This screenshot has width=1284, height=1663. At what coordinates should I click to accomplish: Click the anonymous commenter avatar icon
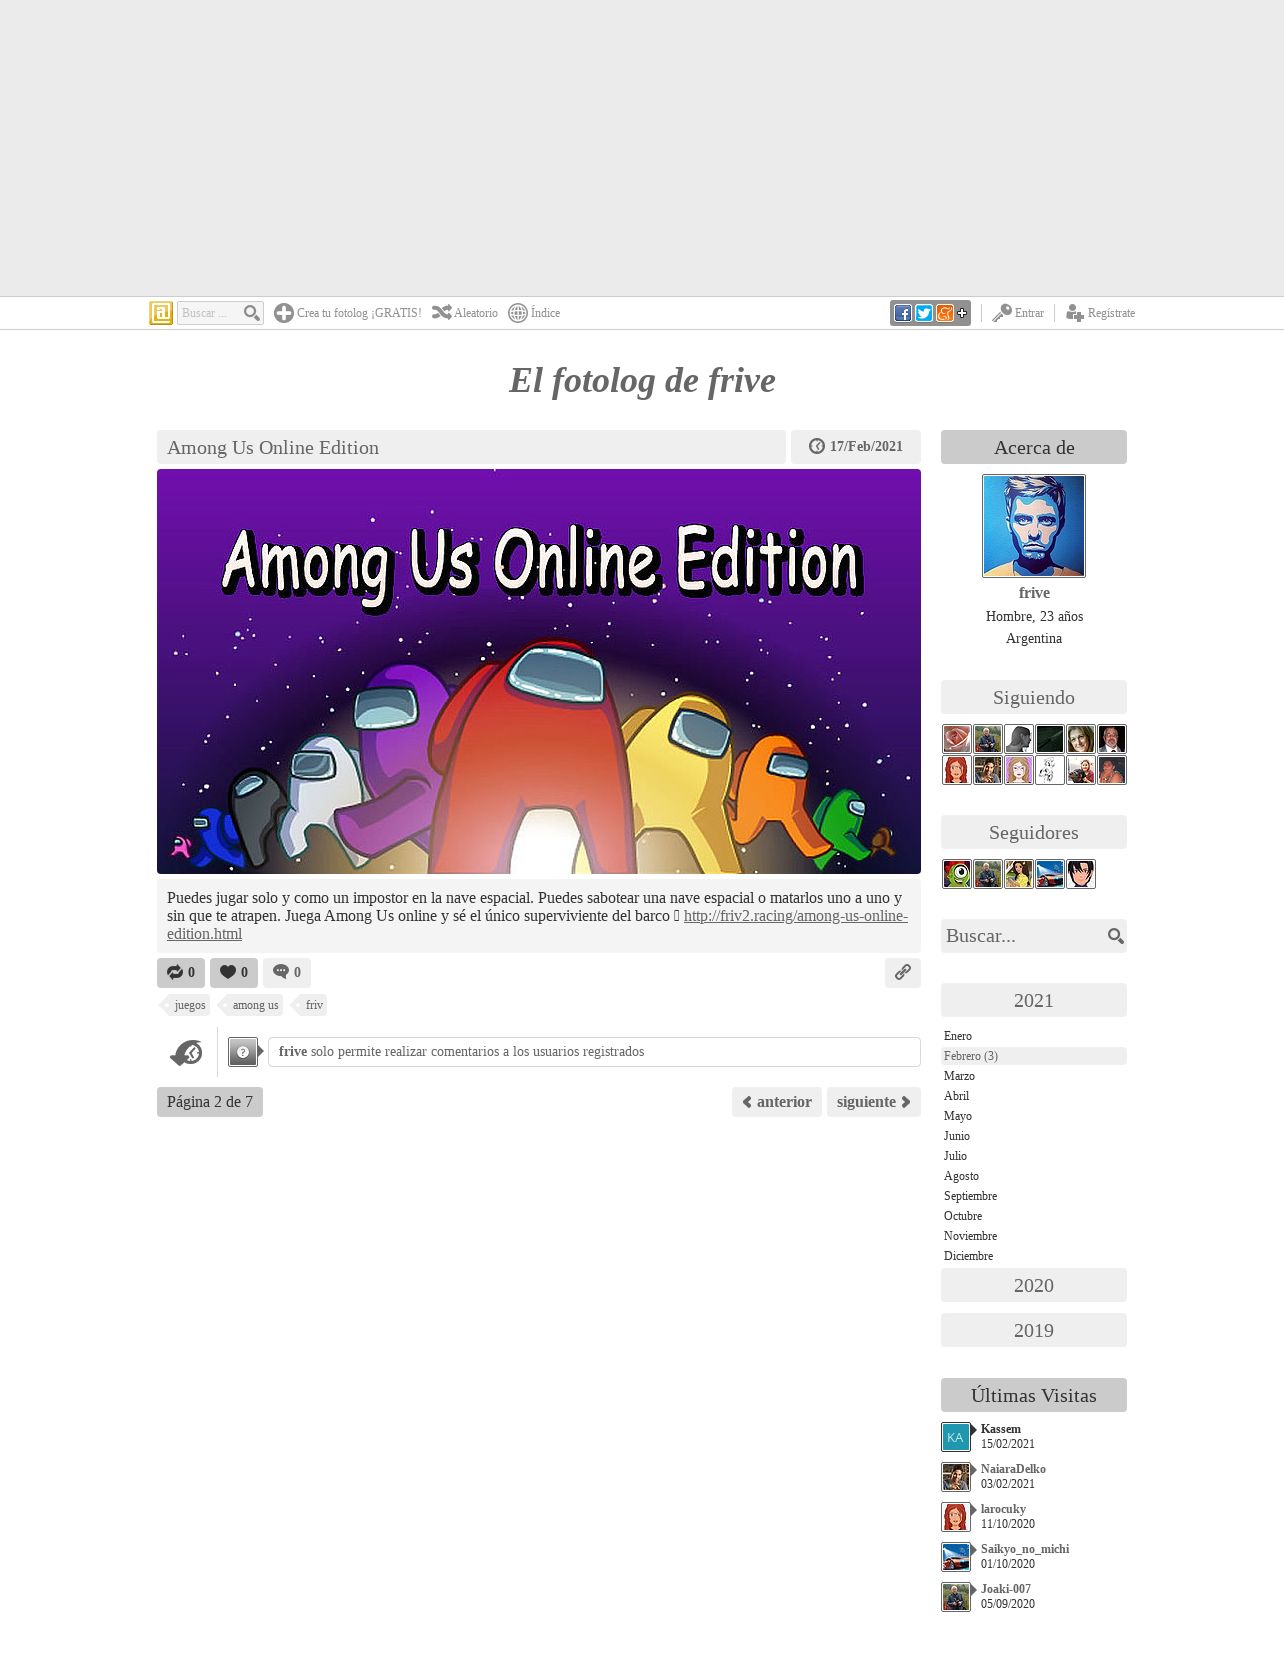point(243,1052)
